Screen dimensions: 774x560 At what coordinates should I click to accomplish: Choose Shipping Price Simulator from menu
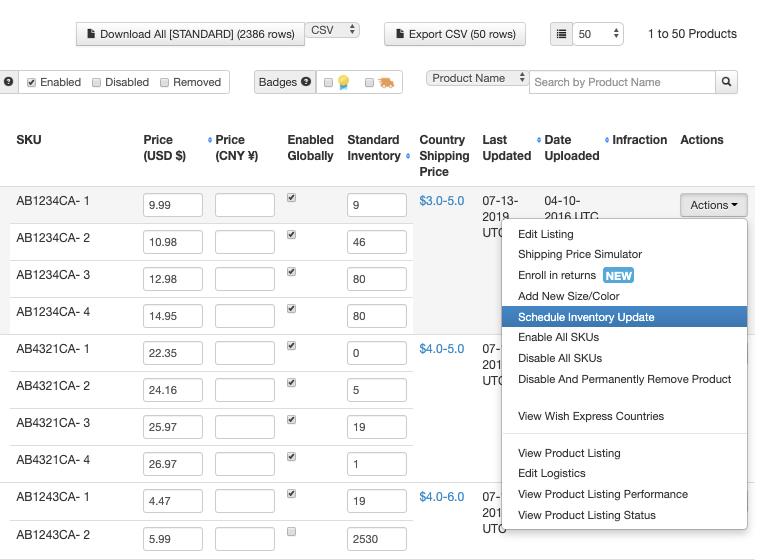click(x=580, y=254)
